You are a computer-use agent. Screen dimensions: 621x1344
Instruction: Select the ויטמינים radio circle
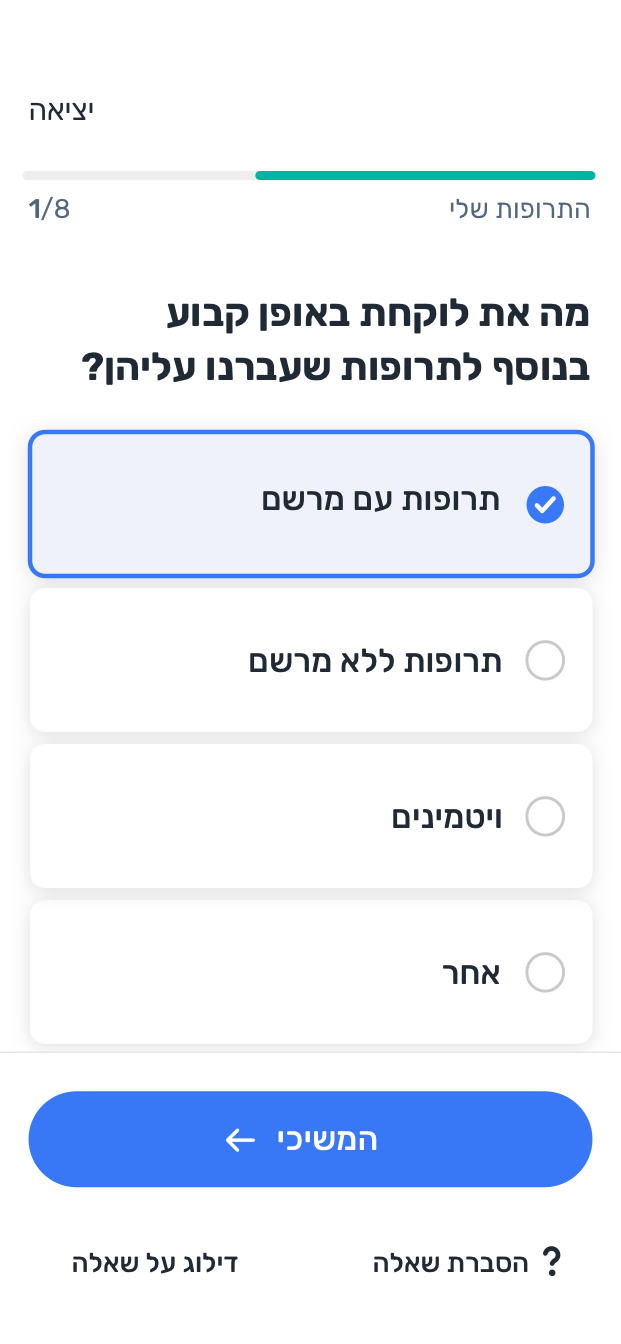point(545,816)
